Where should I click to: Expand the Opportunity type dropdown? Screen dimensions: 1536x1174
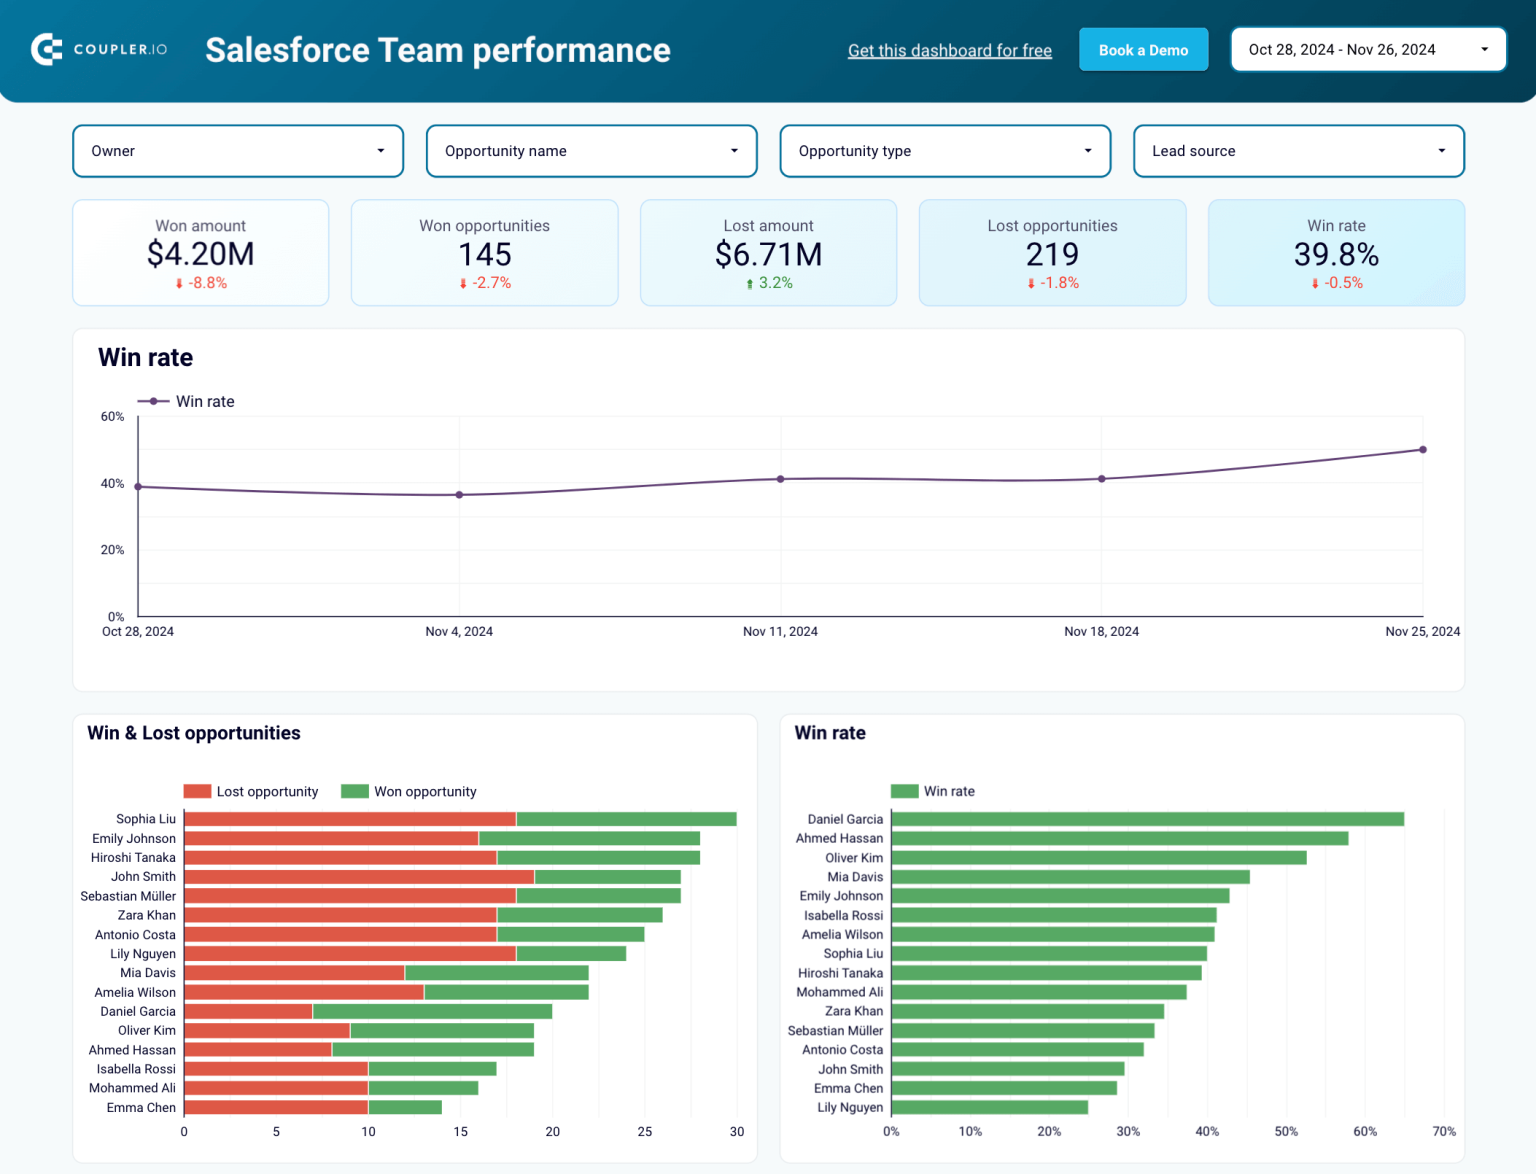[x=944, y=151]
